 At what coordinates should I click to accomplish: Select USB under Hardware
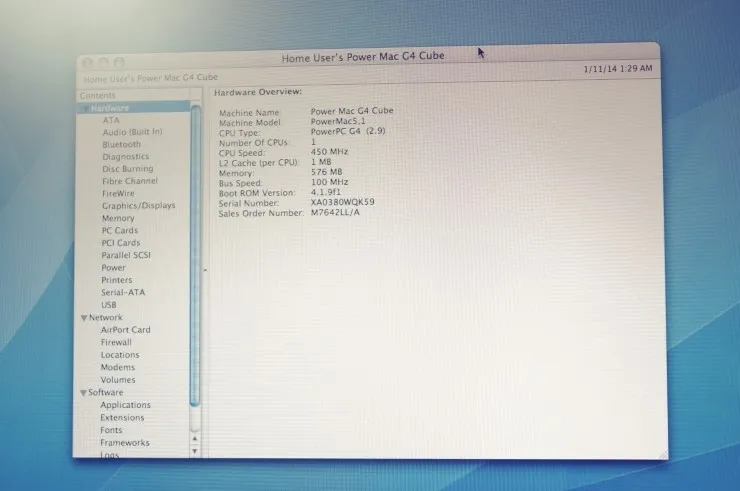109,305
